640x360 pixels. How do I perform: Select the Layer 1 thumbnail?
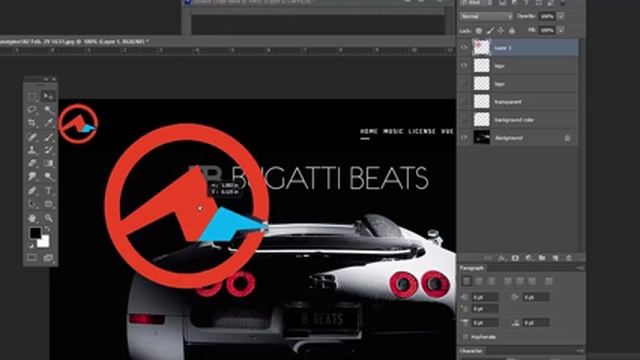point(482,47)
